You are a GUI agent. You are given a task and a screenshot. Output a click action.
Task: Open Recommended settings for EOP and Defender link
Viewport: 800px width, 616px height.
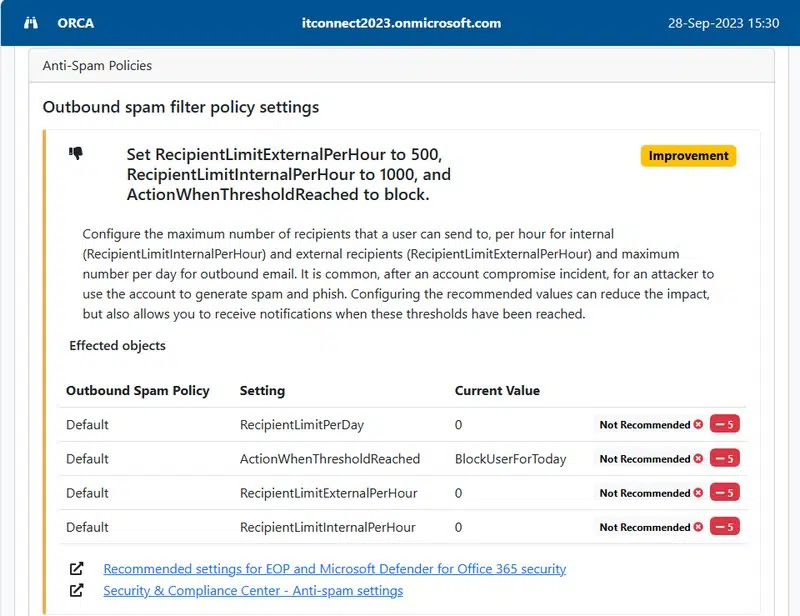tap(334, 569)
